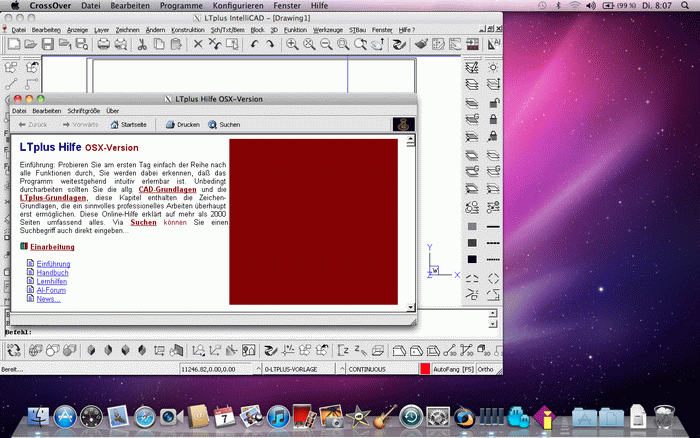Viewport: 700px width, 438px height.
Task: Open the Lernhilfen link
Action: click(x=52, y=281)
